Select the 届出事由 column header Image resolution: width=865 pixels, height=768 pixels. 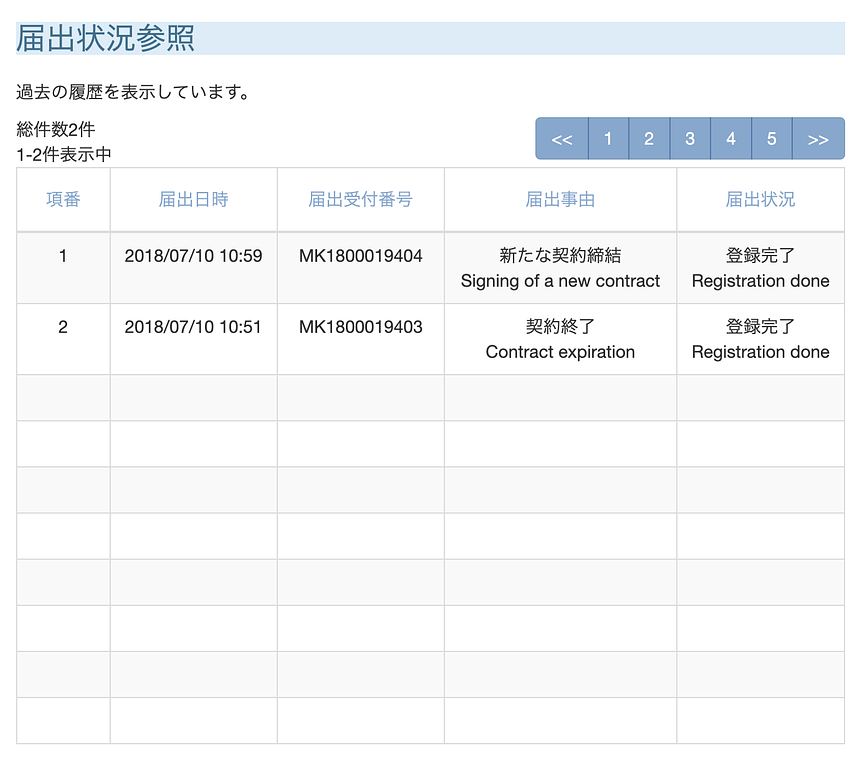point(560,200)
